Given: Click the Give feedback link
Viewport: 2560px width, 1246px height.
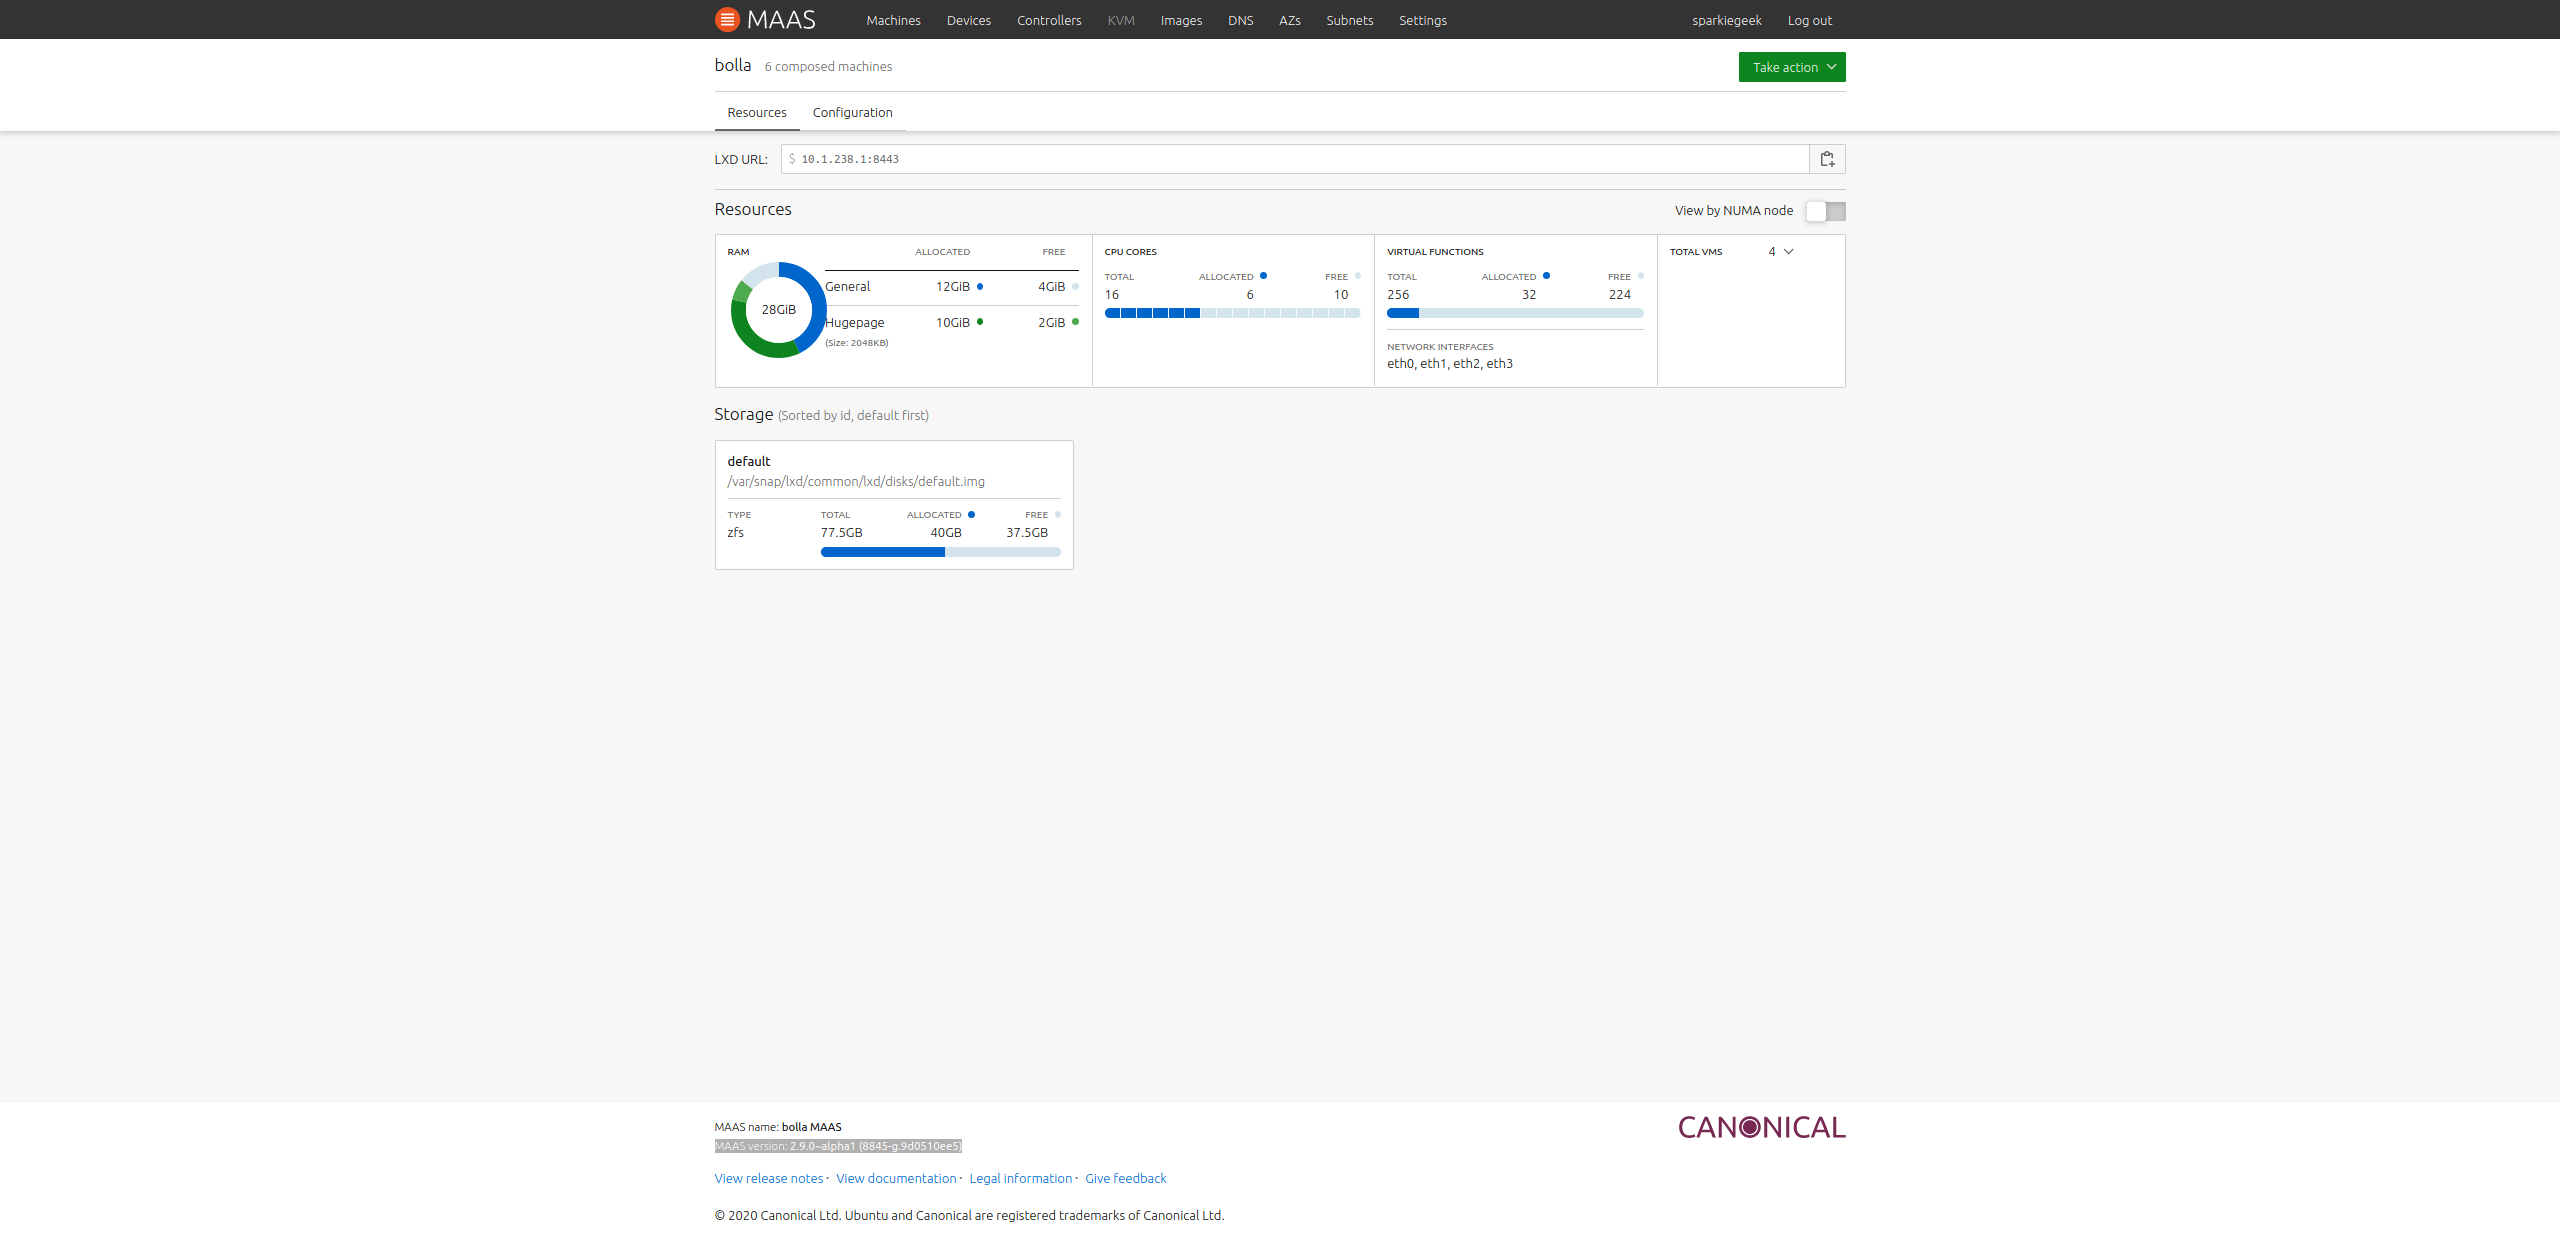Looking at the screenshot, I should tap(1125, 1178).
